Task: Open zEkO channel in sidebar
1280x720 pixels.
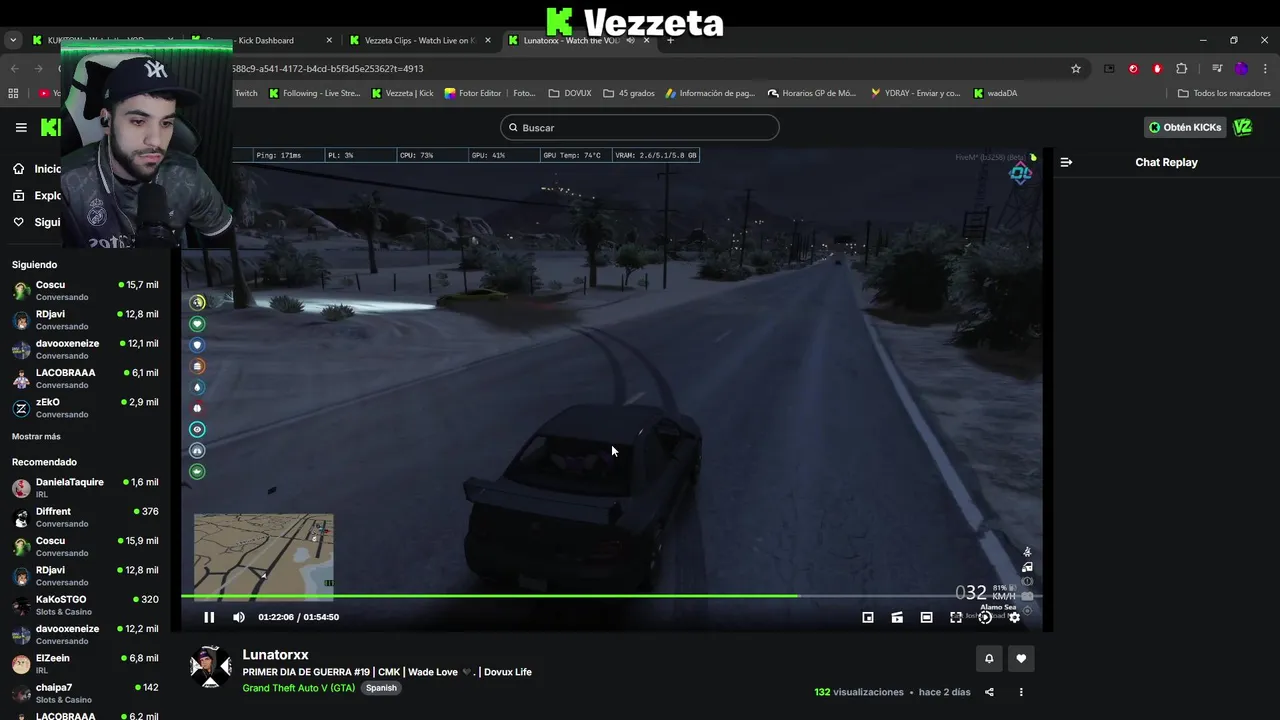Action: 85,408
